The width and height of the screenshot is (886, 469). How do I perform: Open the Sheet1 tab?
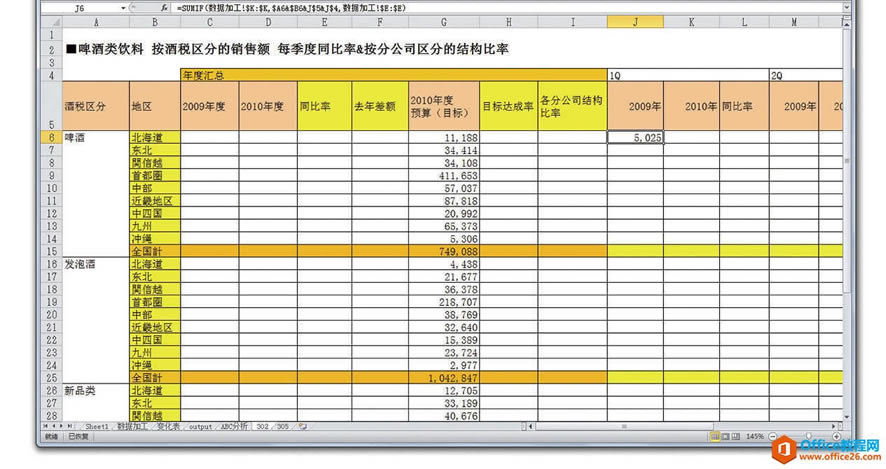click(97, 427)
